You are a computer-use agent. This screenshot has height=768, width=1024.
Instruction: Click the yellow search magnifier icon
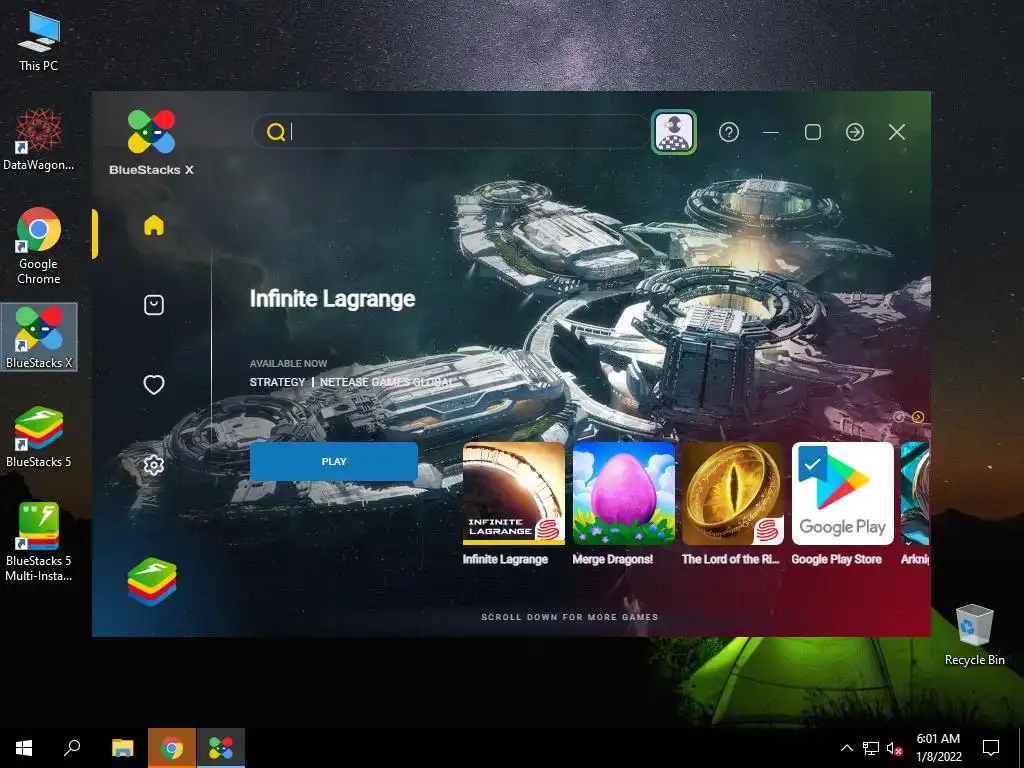[276, 132]
